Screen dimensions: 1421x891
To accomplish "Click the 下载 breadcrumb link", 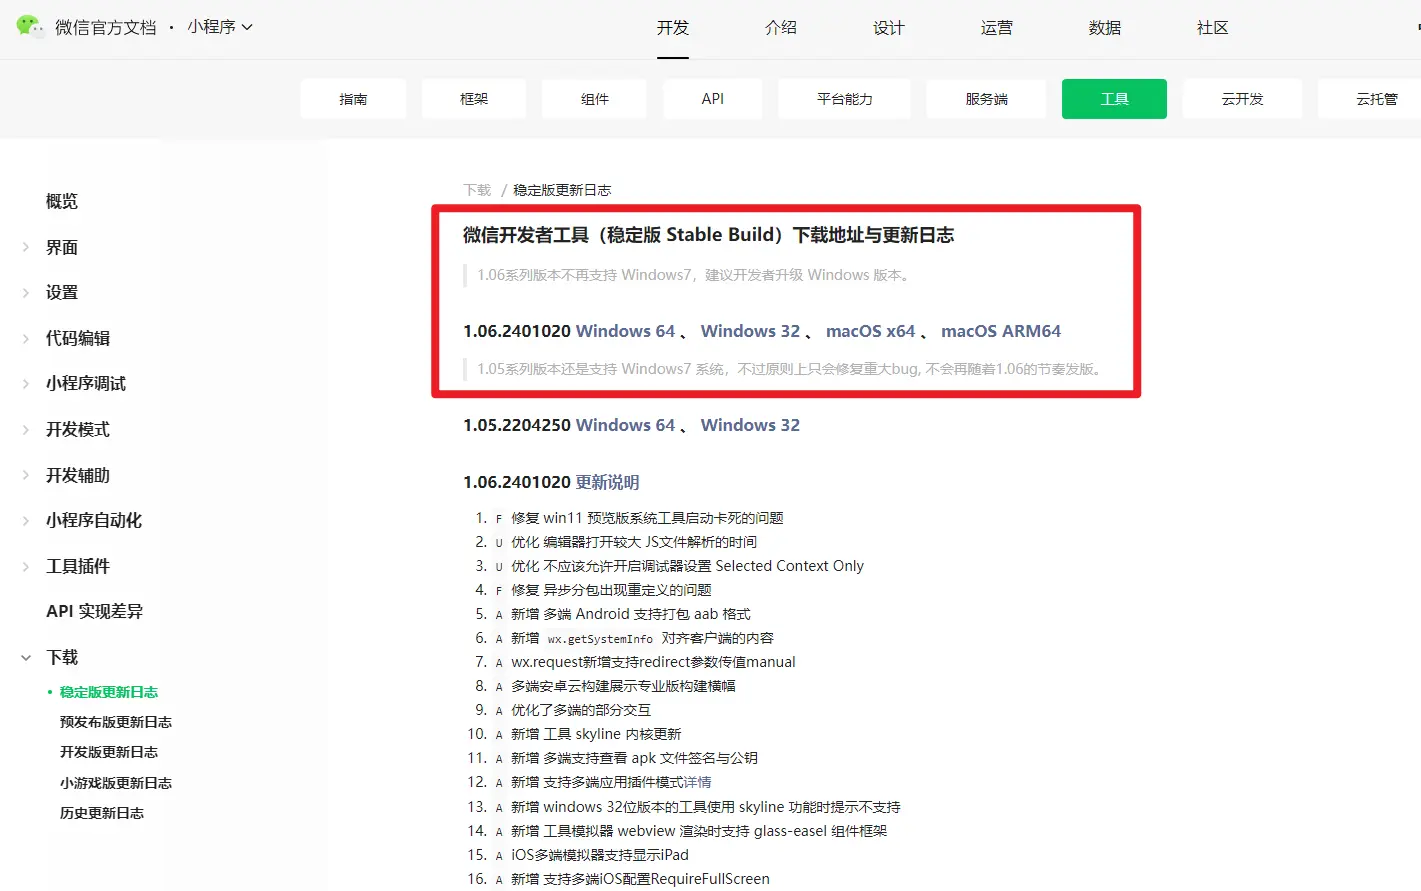I will [477, 190].
